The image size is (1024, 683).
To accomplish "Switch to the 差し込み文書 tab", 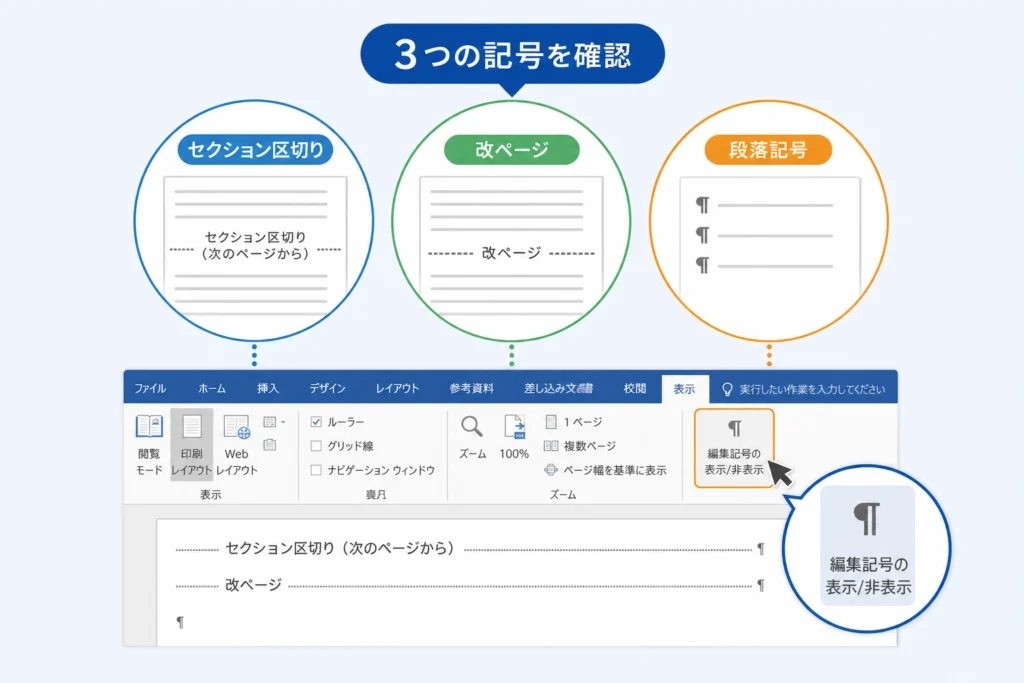I will (558, 389).
